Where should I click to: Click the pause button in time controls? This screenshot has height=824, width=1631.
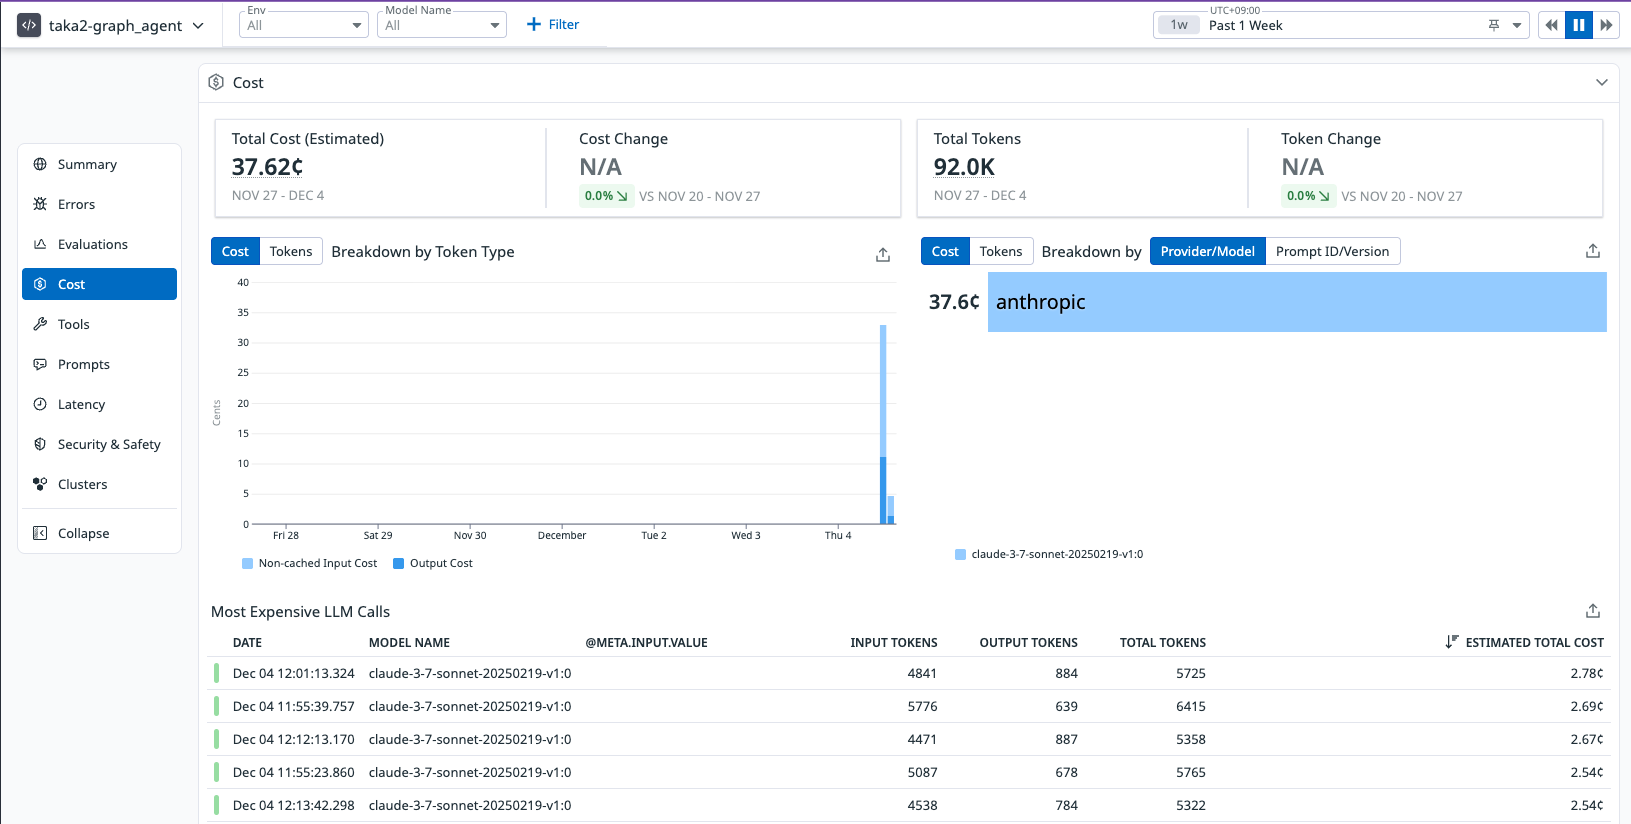coord(1579,25)
